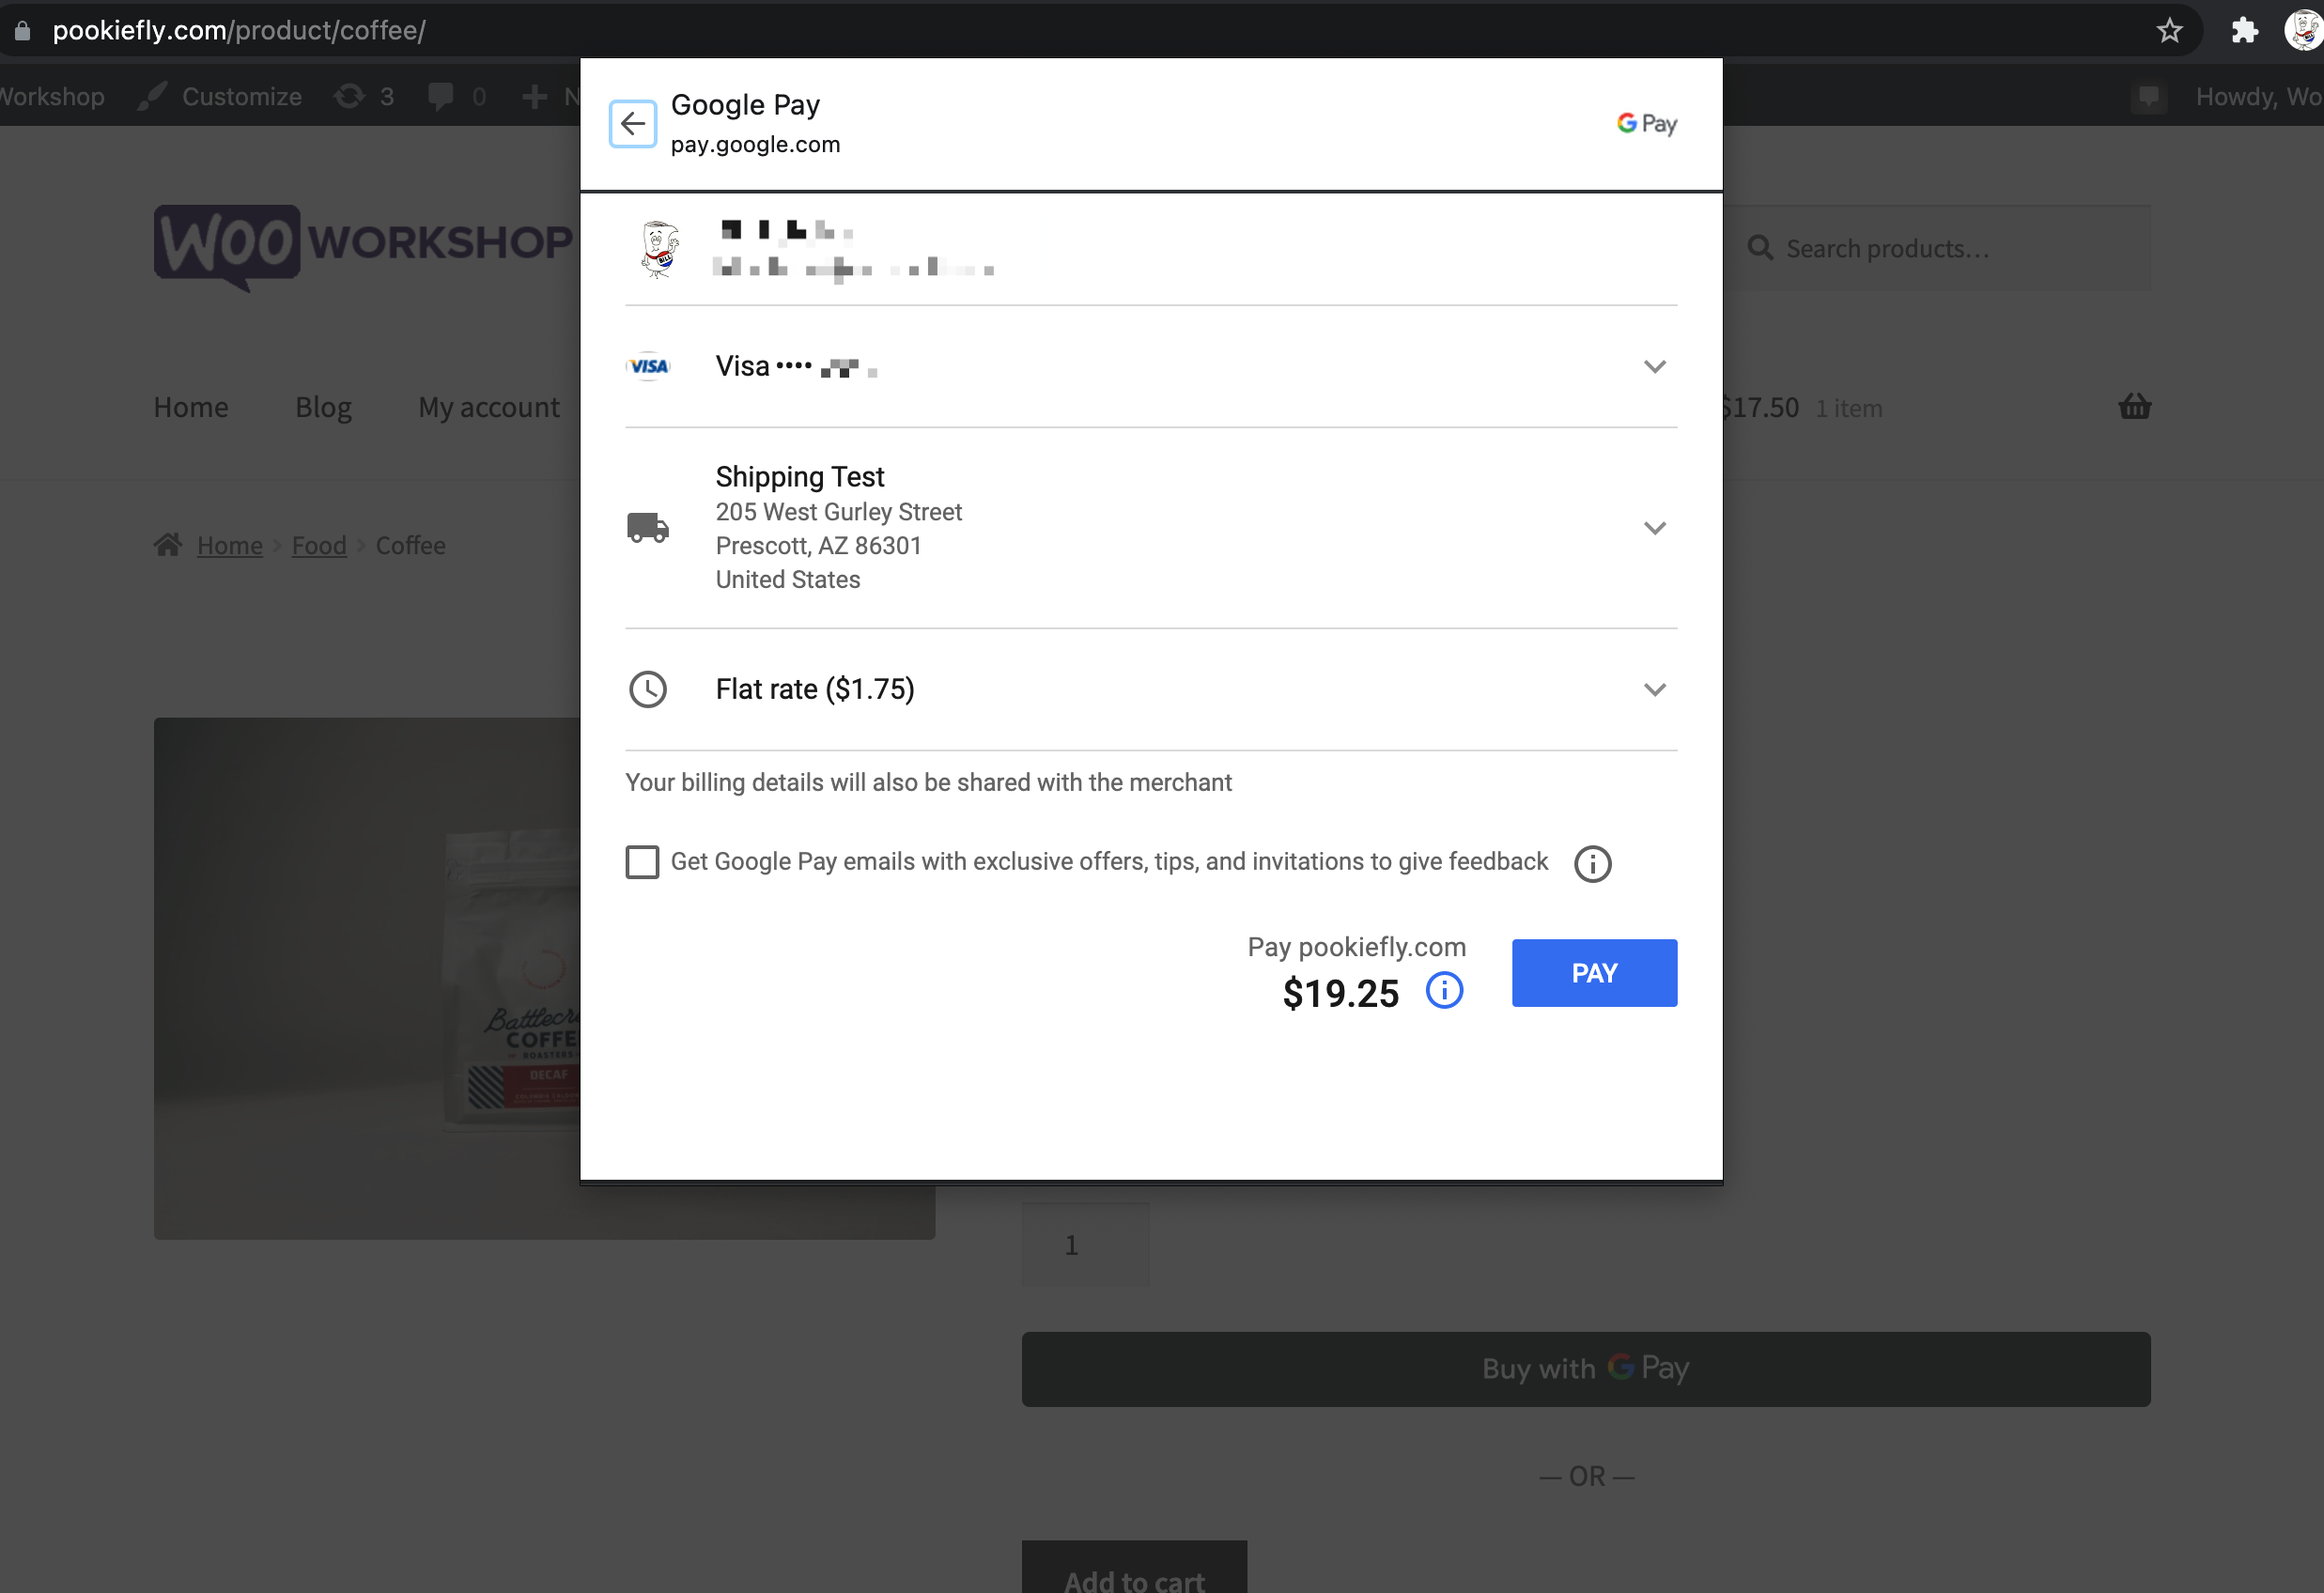Click the $19.25 total amount
The image size is (2324, 1593).
(x=1340, y=993)
